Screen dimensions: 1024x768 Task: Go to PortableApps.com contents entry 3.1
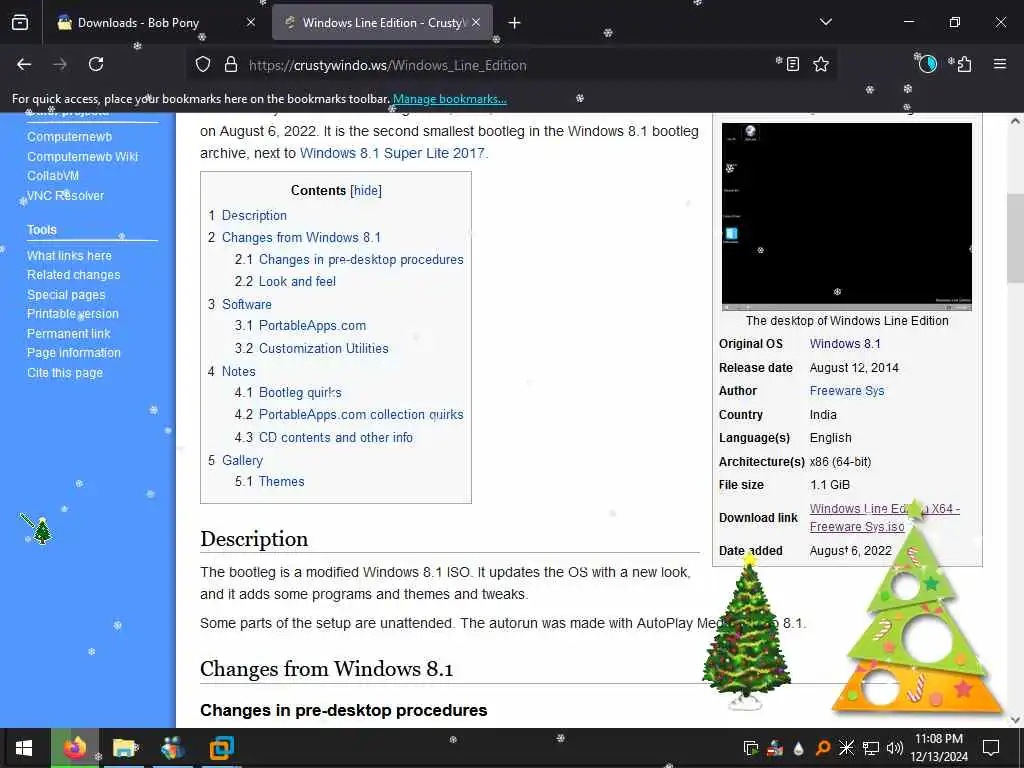312,325
